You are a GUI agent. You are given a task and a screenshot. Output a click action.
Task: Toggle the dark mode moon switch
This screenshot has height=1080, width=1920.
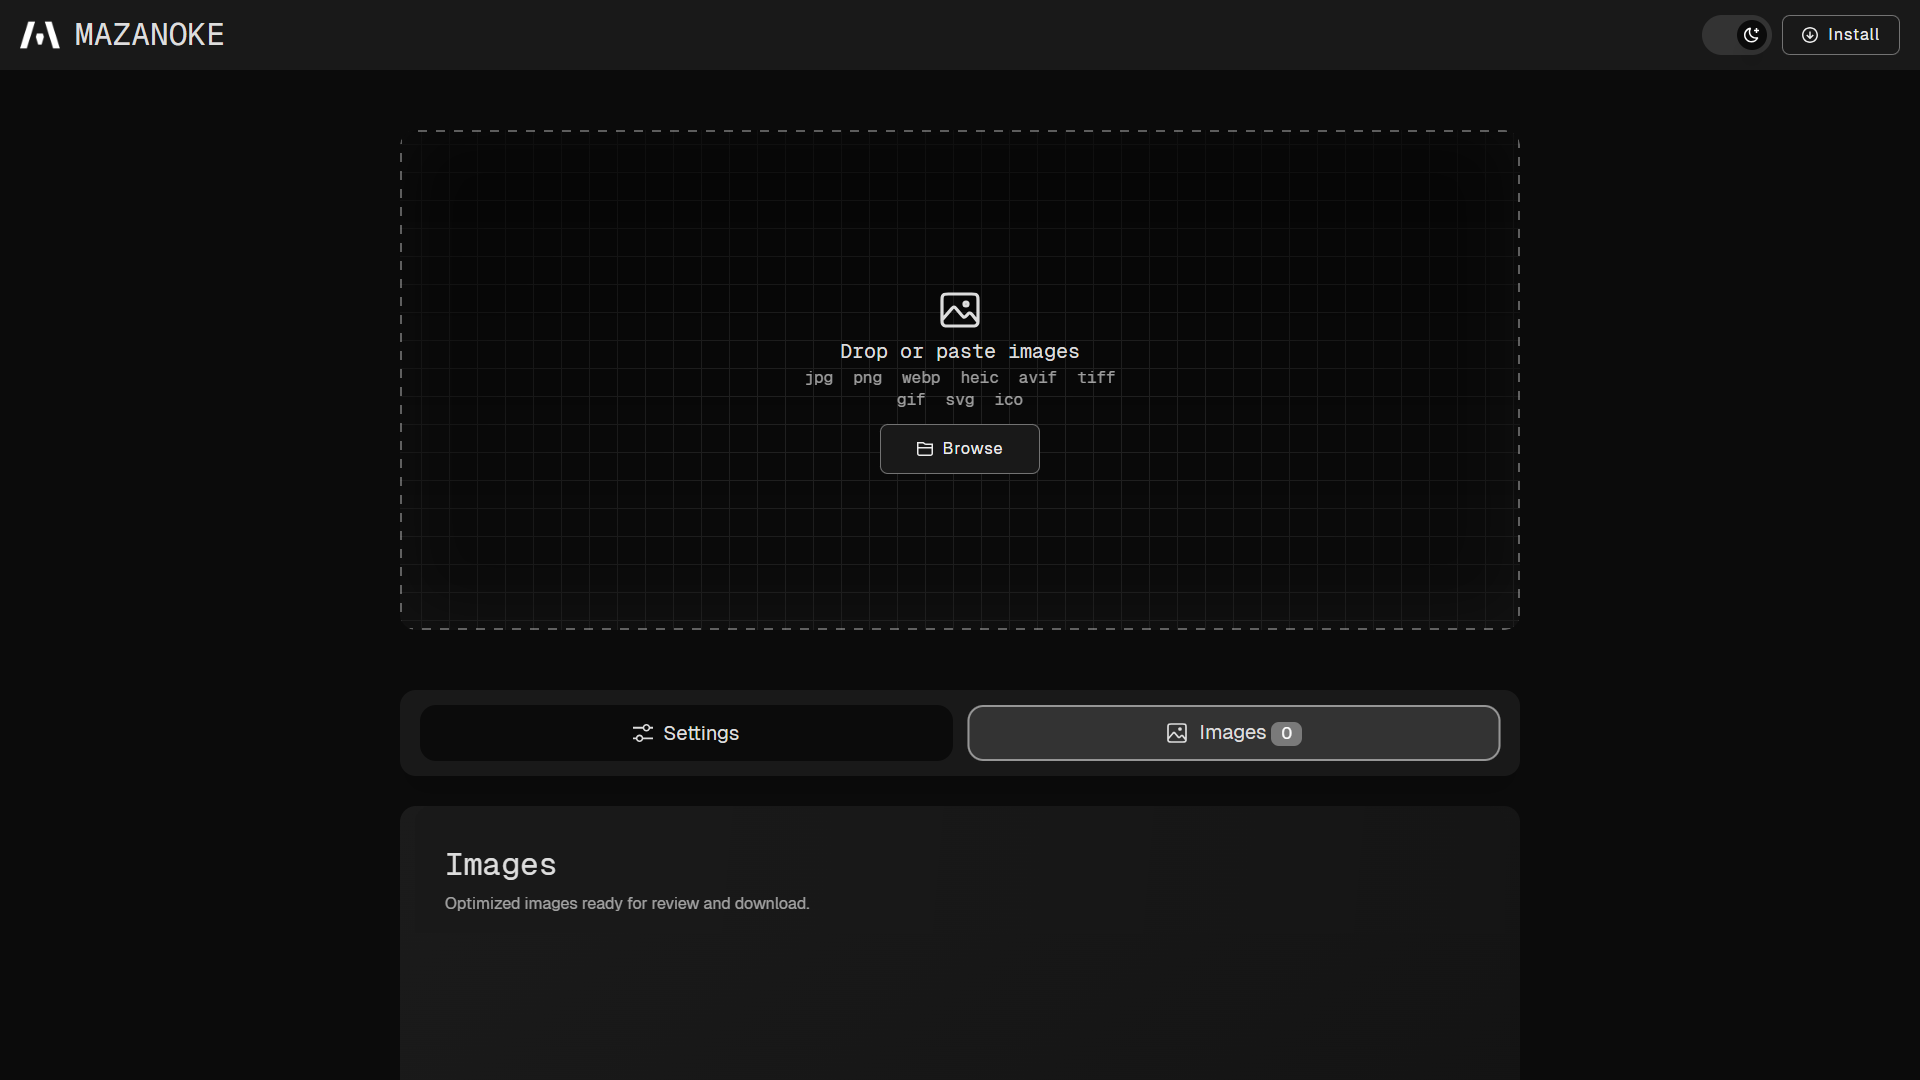[x=1737, y=35]
